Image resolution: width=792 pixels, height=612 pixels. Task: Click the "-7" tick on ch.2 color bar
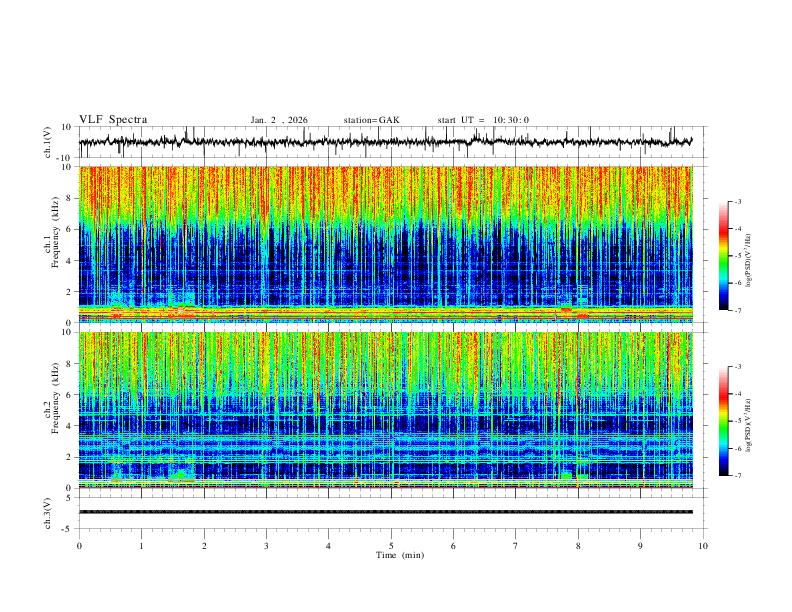737,475
